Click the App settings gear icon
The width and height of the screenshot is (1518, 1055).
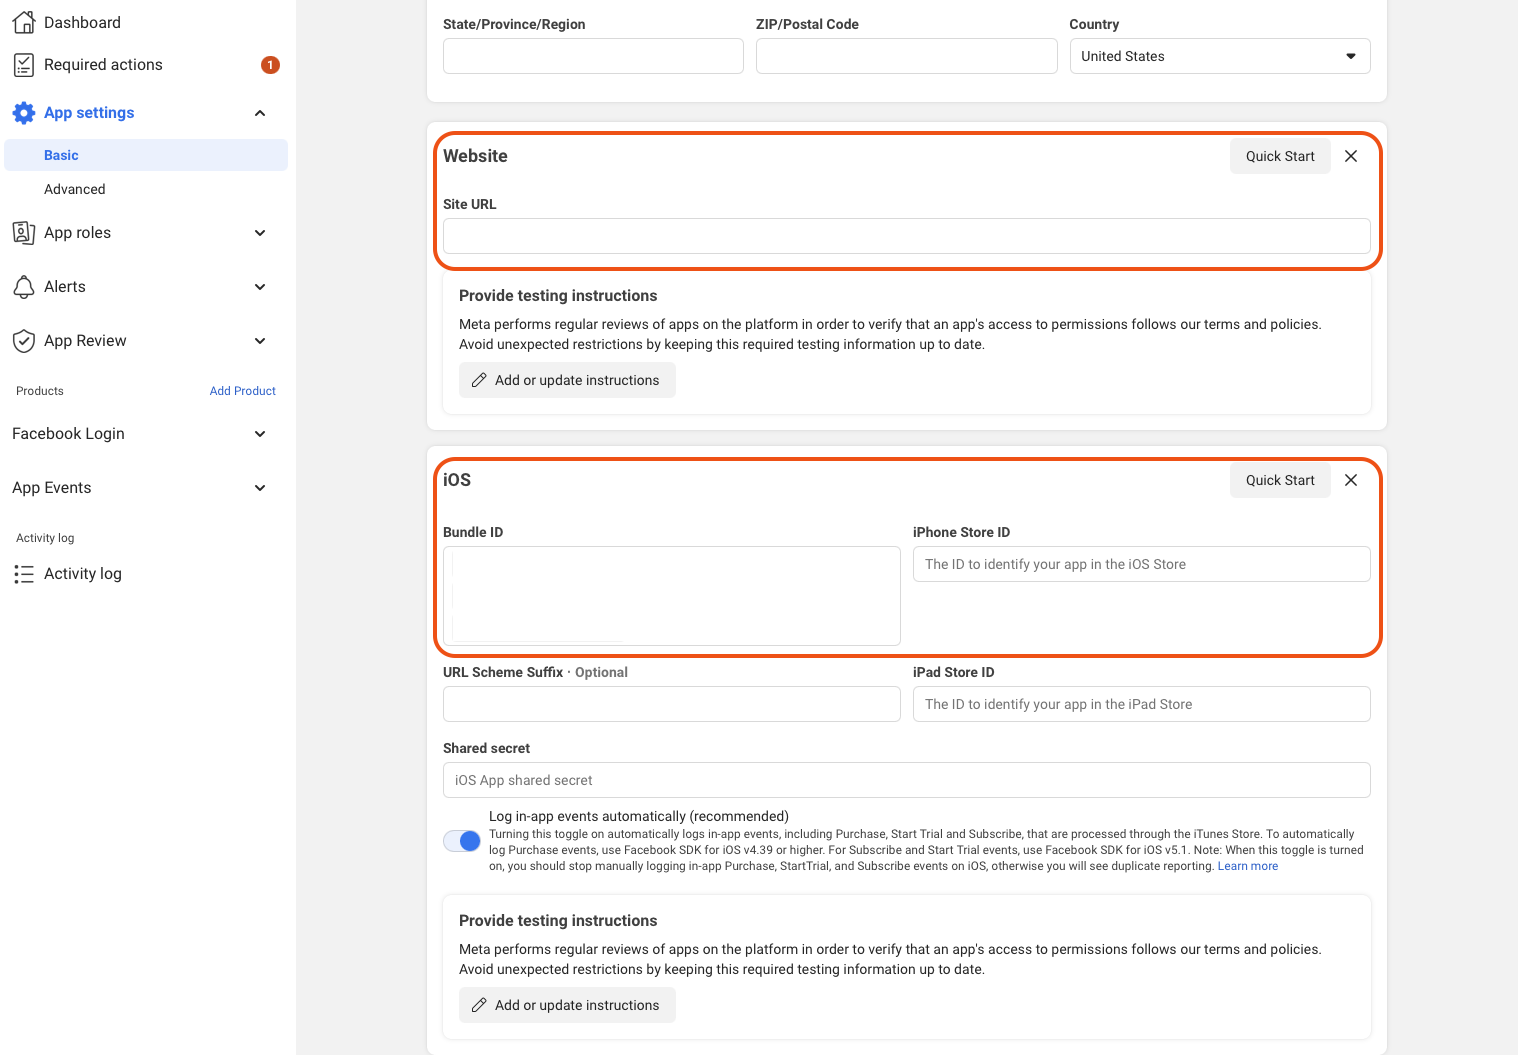coord(24,113)
